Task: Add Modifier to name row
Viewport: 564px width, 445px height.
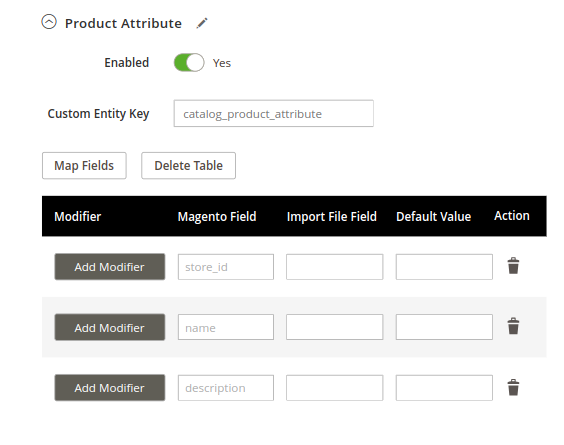Action: click(110, 327)
